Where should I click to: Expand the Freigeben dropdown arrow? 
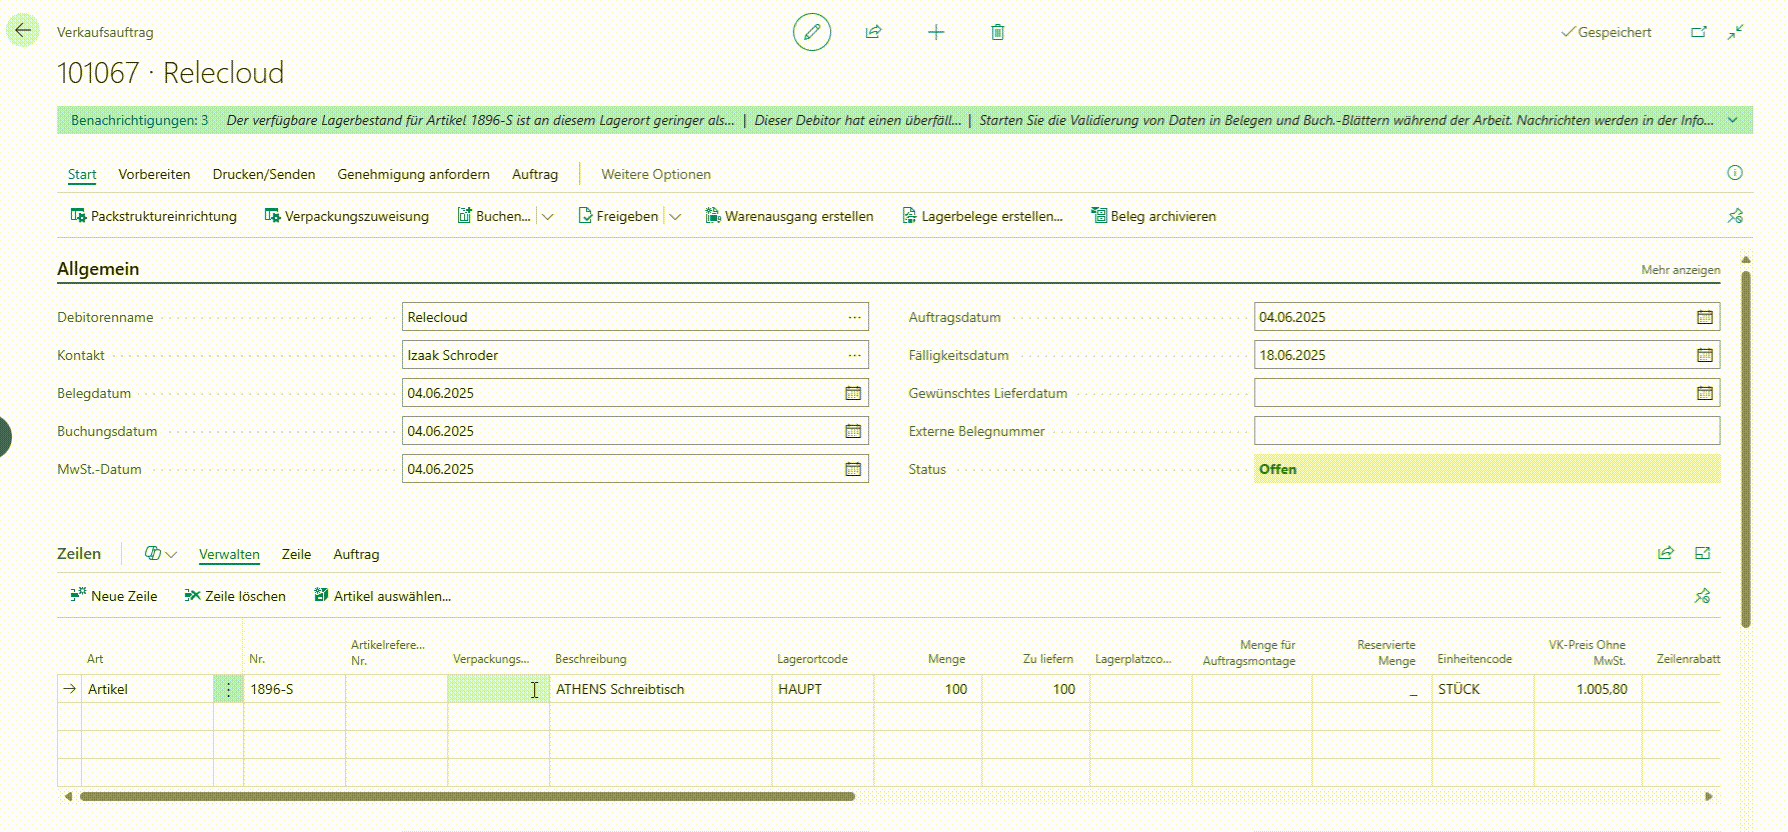(675, 216)
